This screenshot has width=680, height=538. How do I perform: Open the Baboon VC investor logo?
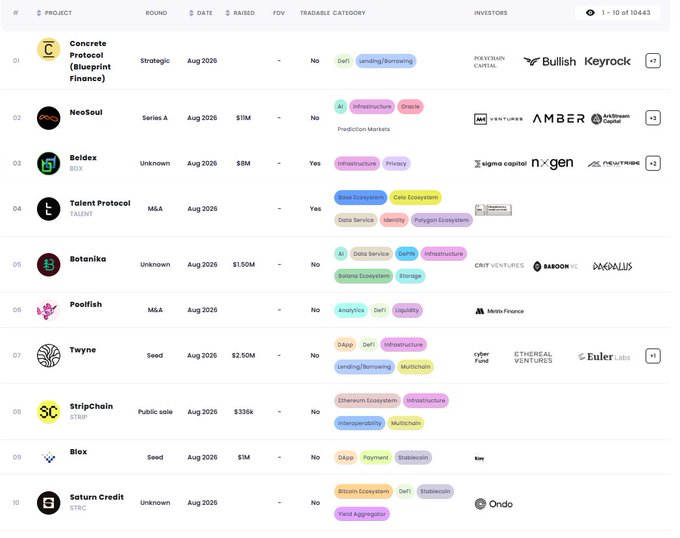tap(556, 266)
